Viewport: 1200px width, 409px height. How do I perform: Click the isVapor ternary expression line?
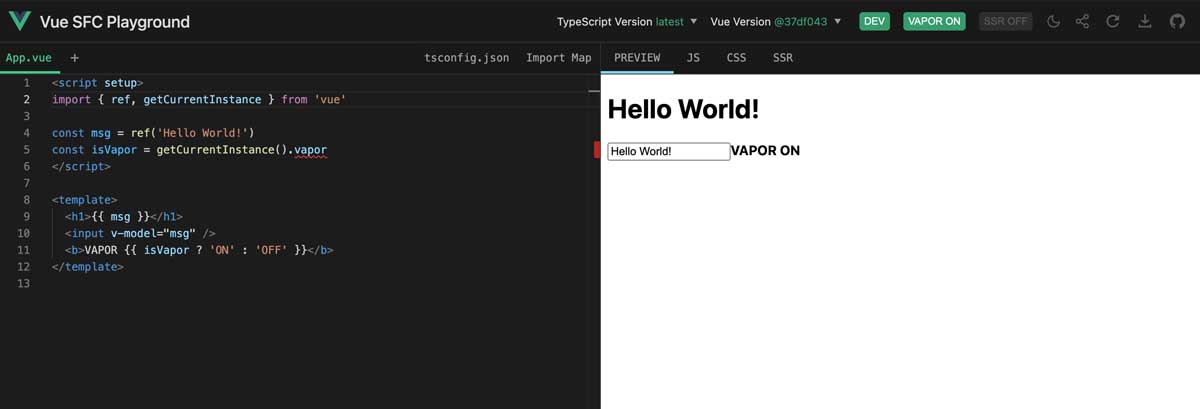[x=199, y=250]
